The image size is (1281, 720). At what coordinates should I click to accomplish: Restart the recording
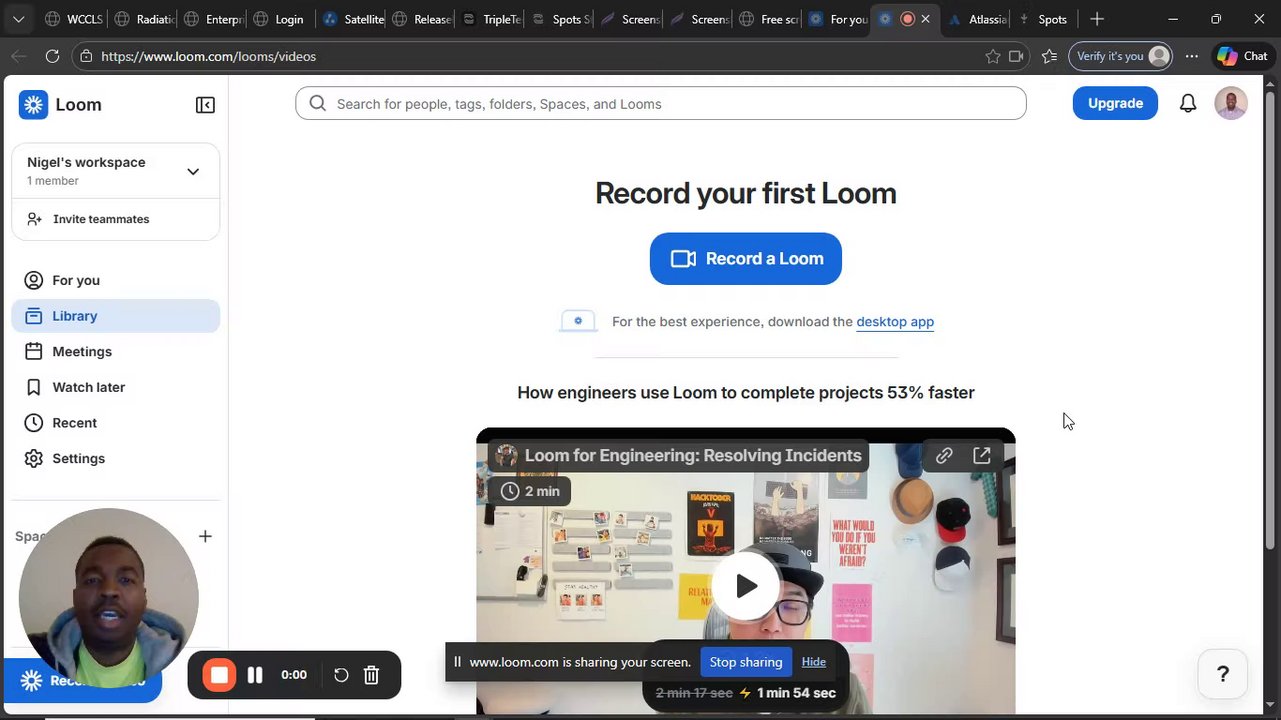(x=341, y=675)
